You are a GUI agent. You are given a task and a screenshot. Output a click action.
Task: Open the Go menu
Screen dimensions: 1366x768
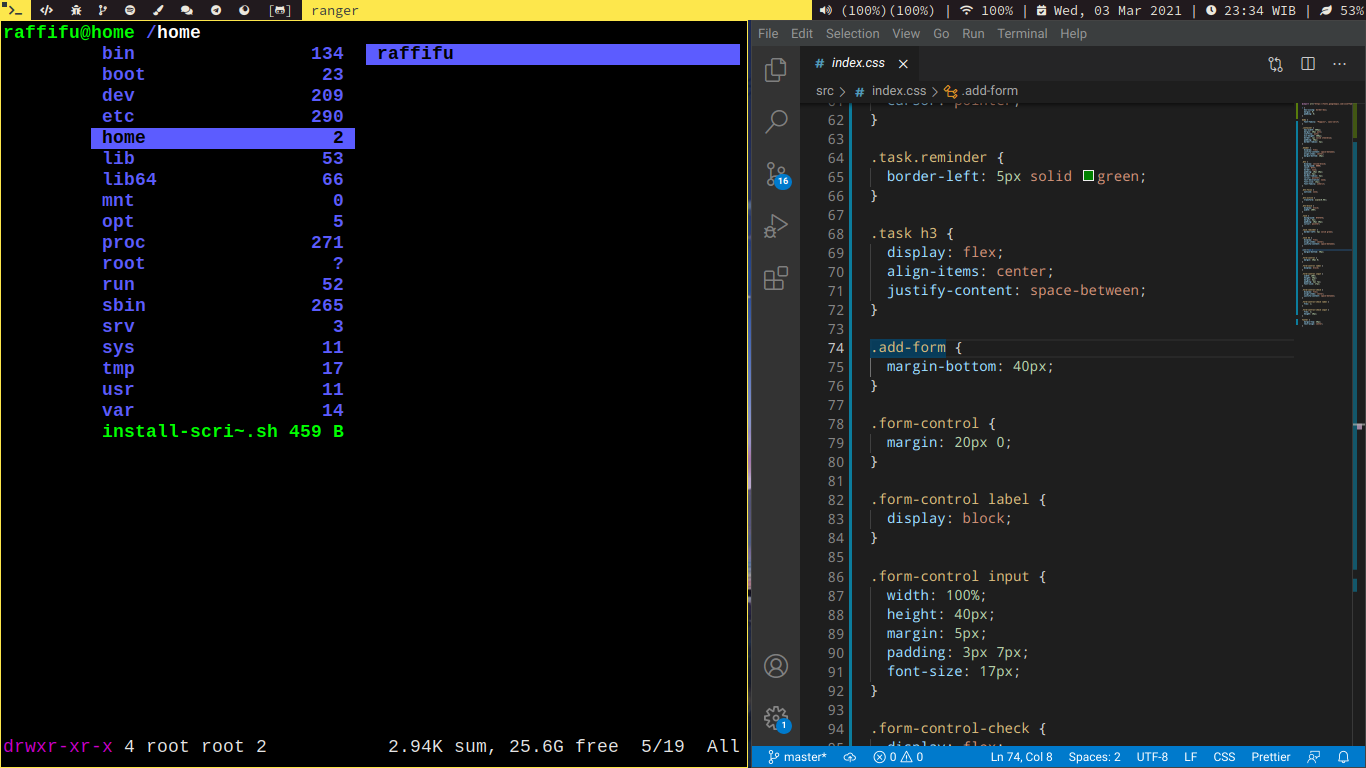[941, 33]
